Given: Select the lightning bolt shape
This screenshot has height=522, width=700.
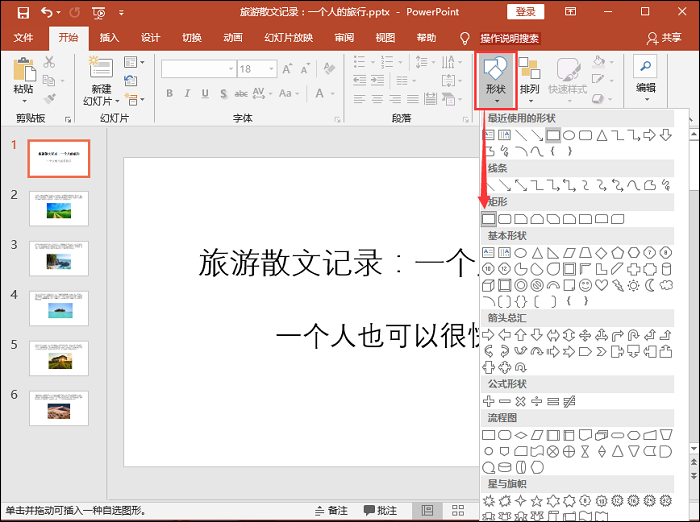Looking at the screenshot, I should pyautogui.click(x=618, y=285).
